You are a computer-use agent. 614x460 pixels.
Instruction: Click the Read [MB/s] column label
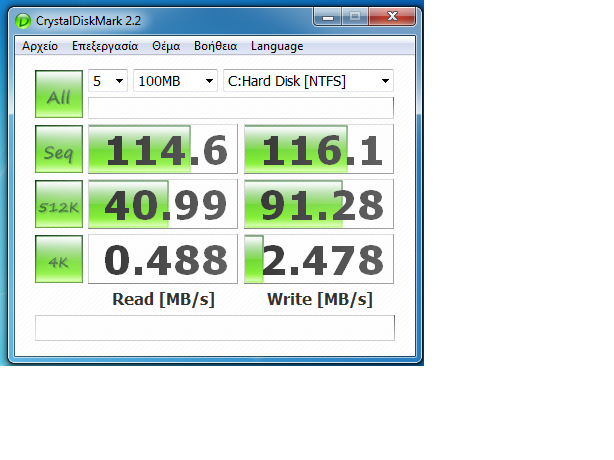(163, 299)
